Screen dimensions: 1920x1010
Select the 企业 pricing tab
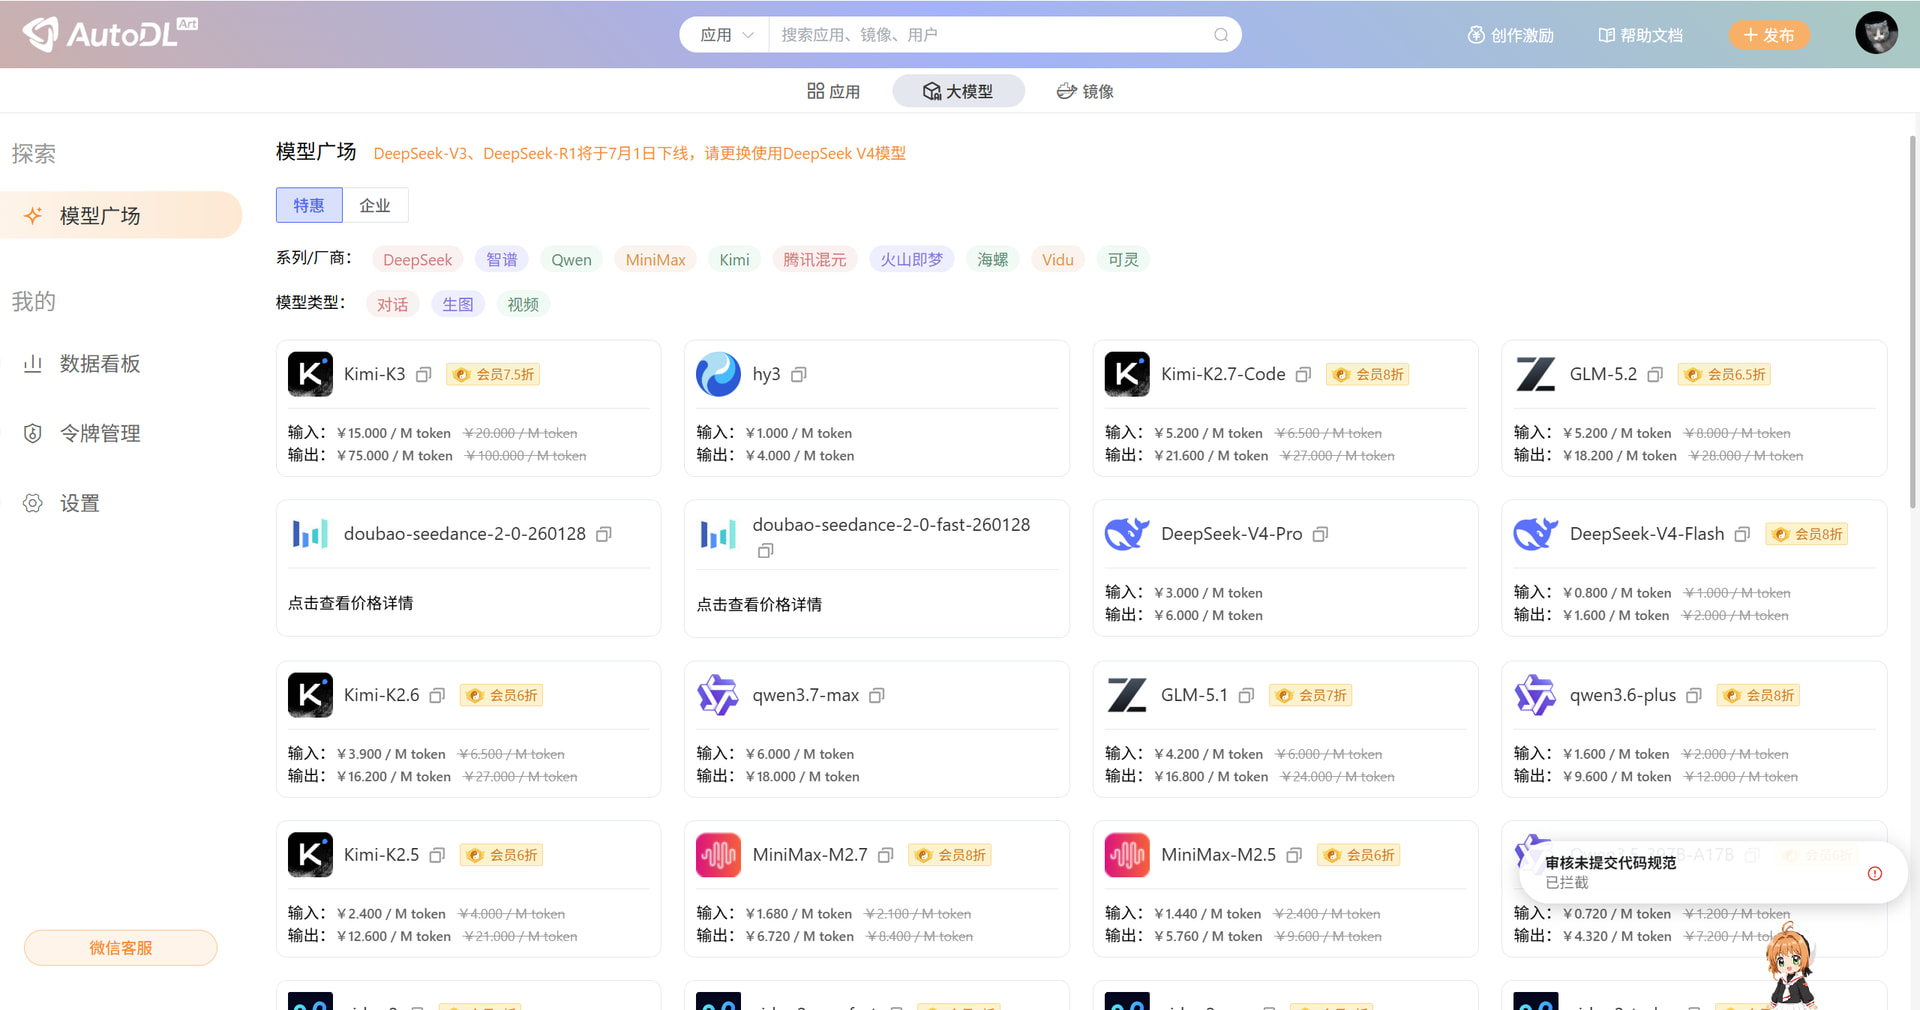375,206
